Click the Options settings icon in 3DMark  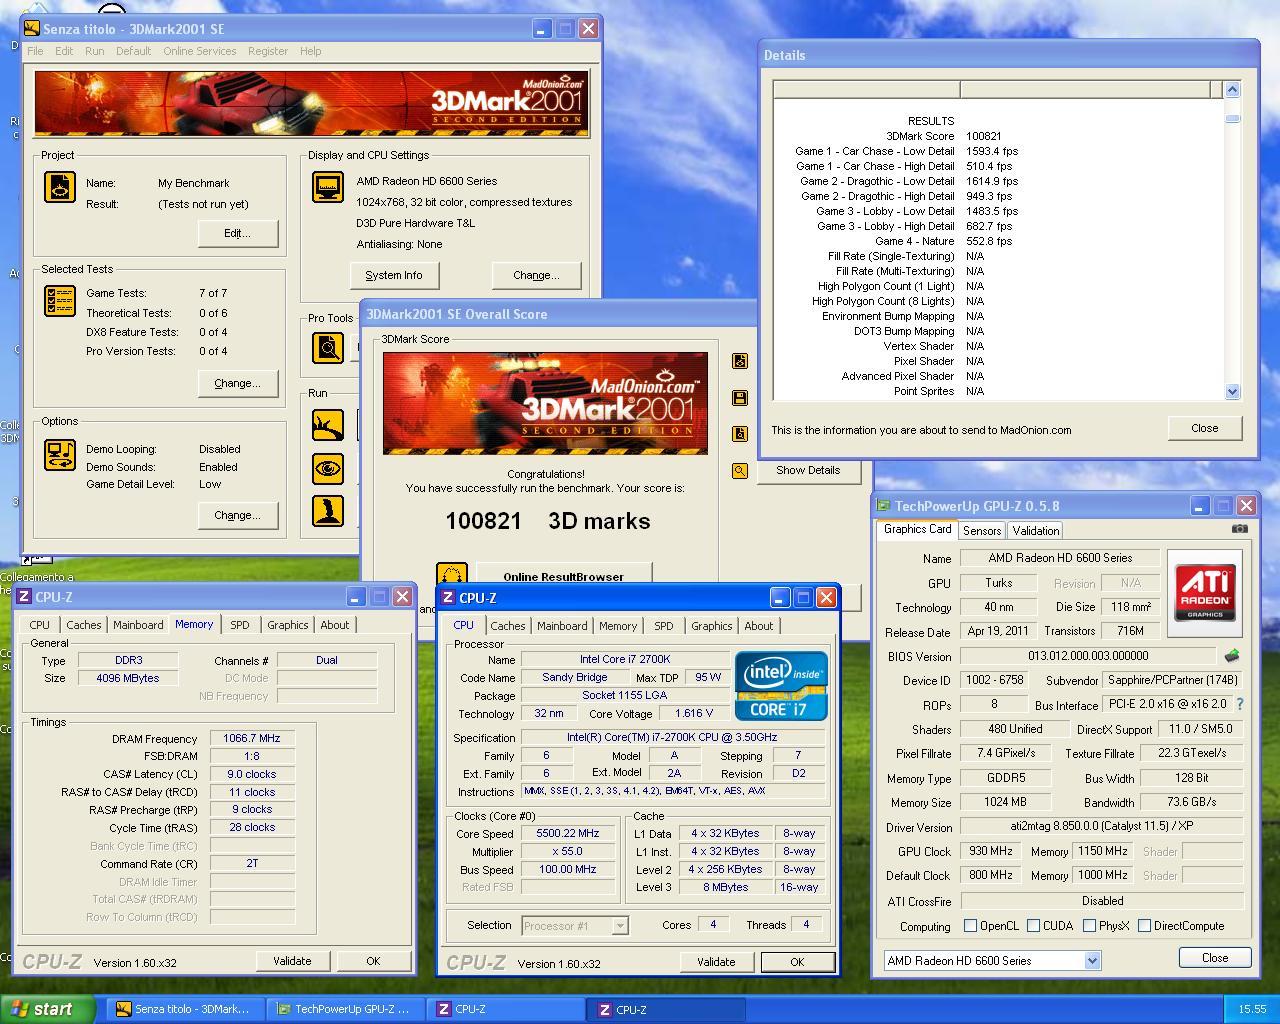pos(60,454)
